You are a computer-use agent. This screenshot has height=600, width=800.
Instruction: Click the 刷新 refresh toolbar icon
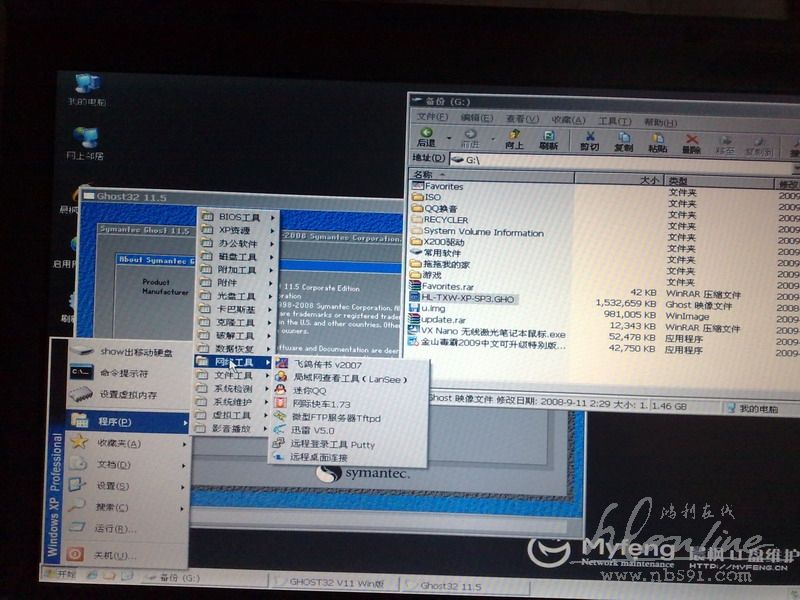[548, 140]
